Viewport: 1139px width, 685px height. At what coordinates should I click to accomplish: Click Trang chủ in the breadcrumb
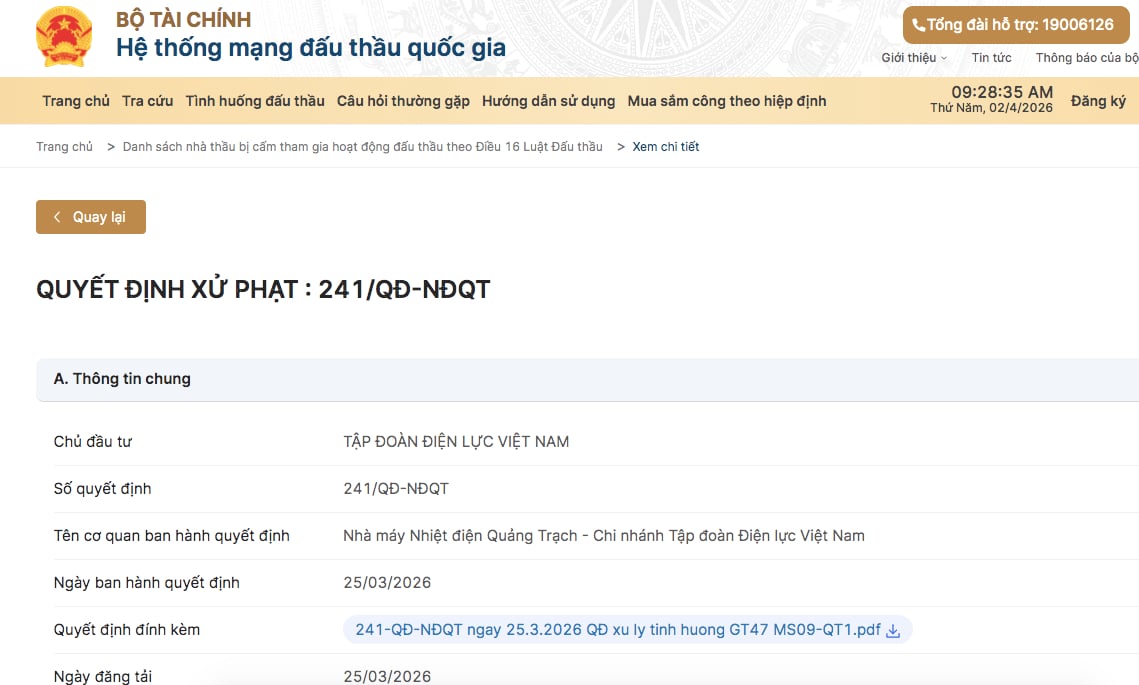pos(65,147)
